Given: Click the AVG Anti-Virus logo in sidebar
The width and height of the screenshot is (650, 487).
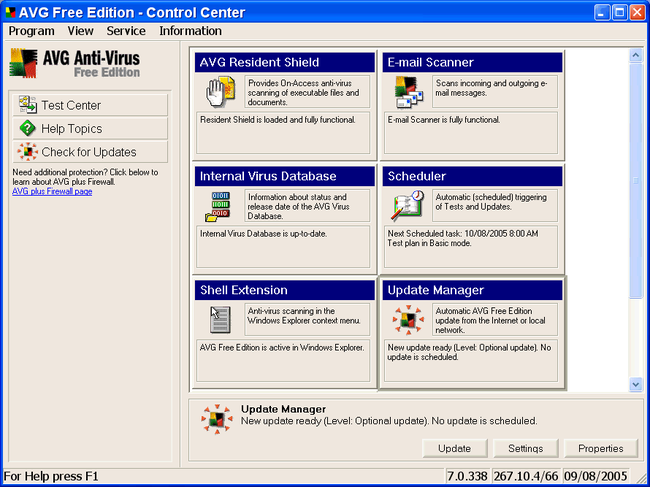Looking at the screenshot, I should pos(75,63).
